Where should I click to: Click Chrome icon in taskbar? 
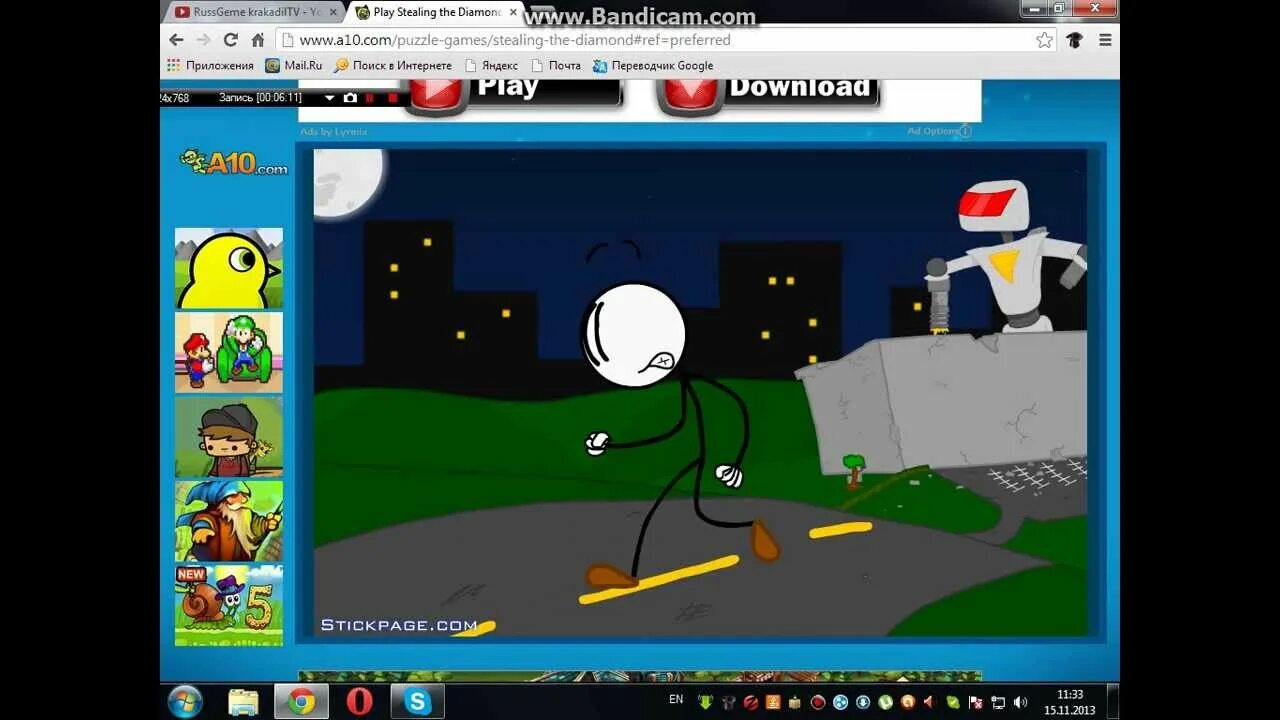[301, 702]
